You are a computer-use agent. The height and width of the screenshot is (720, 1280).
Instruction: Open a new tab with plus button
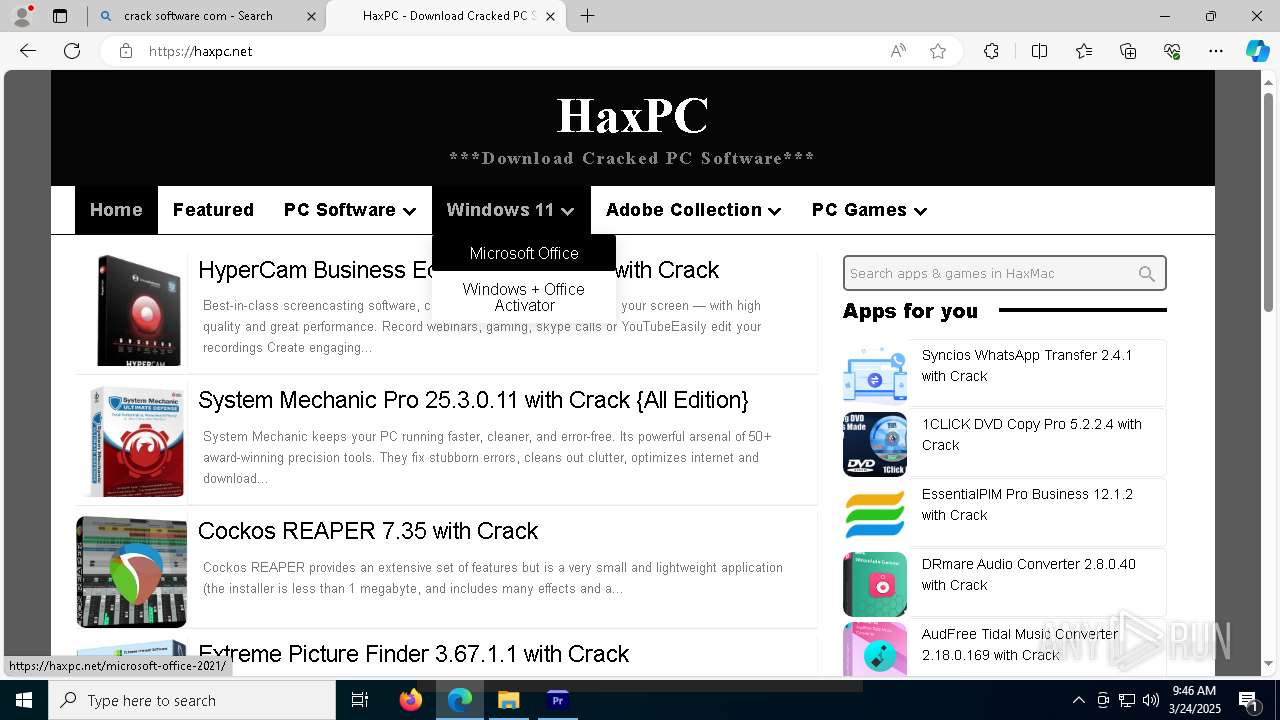point(588,16)
